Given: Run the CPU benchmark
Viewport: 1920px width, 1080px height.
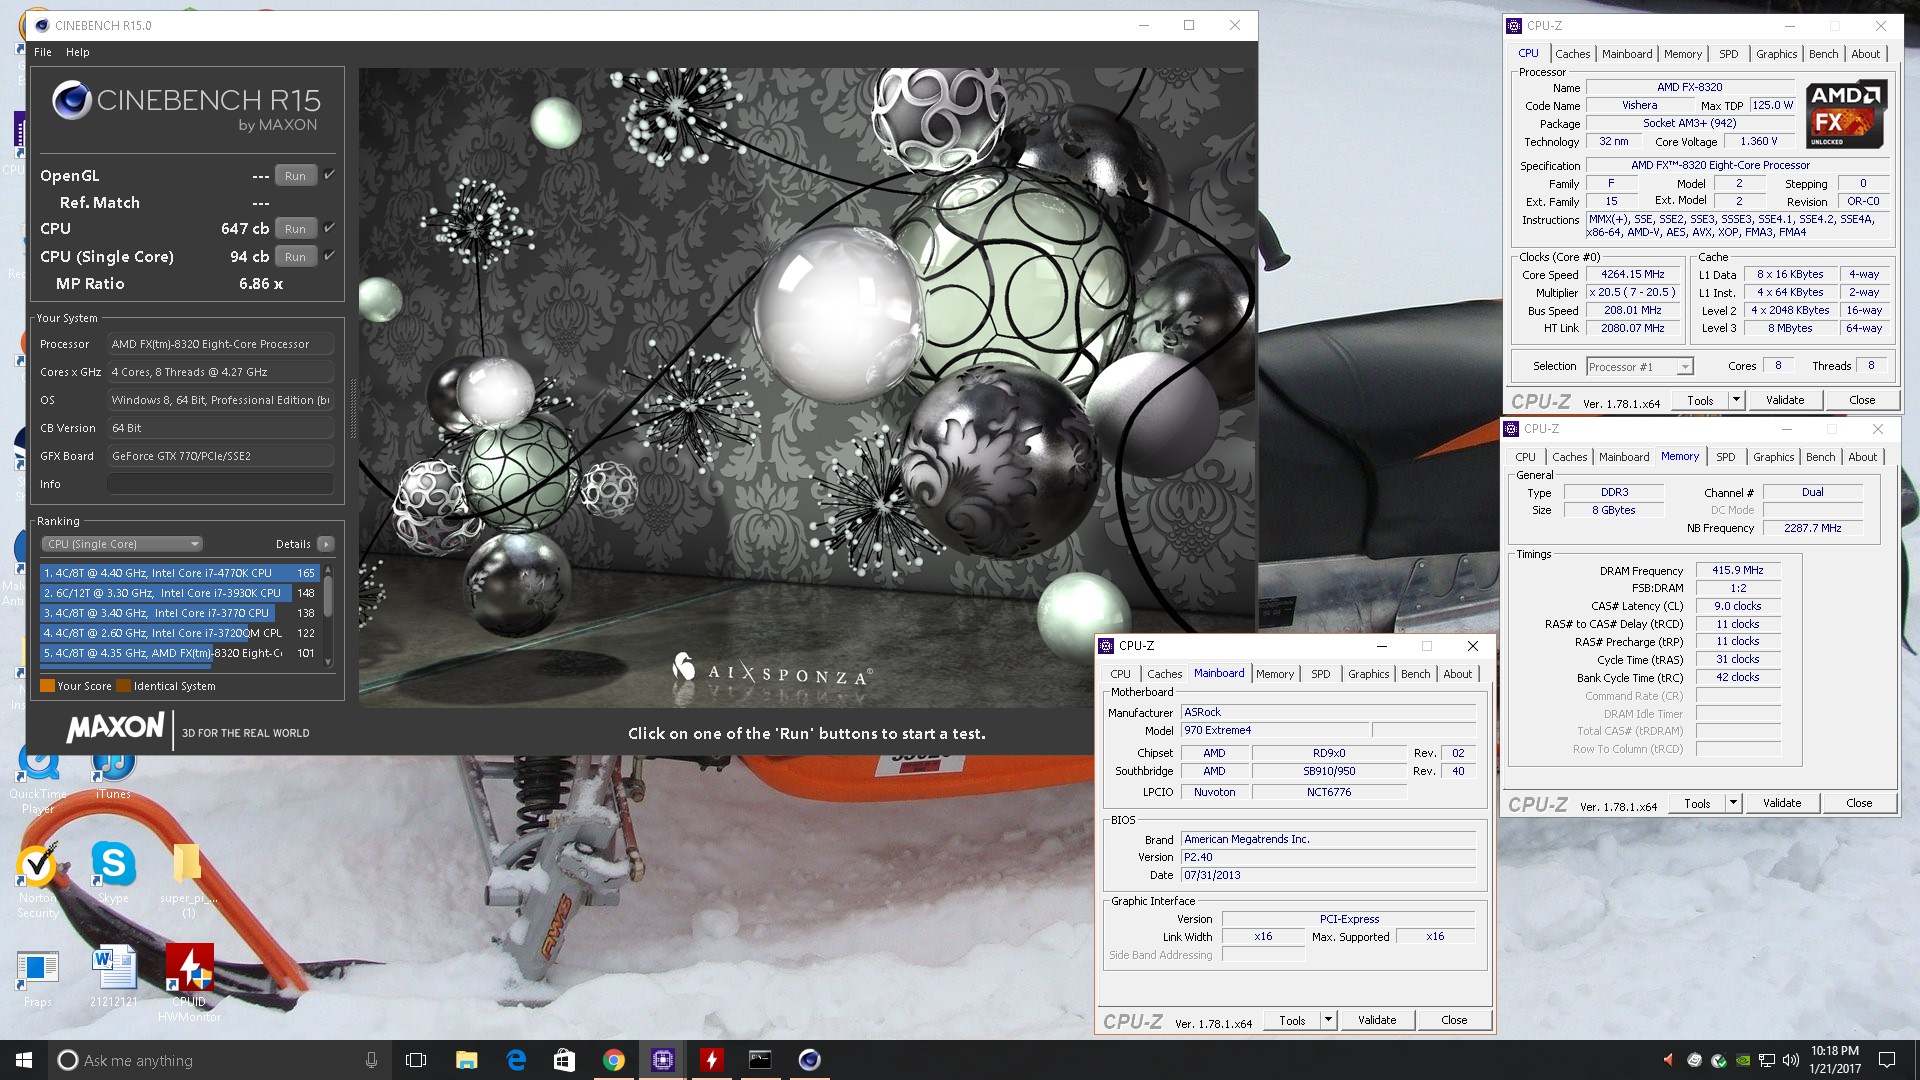Looking at the screenshot, I should [x=295, y=229].
